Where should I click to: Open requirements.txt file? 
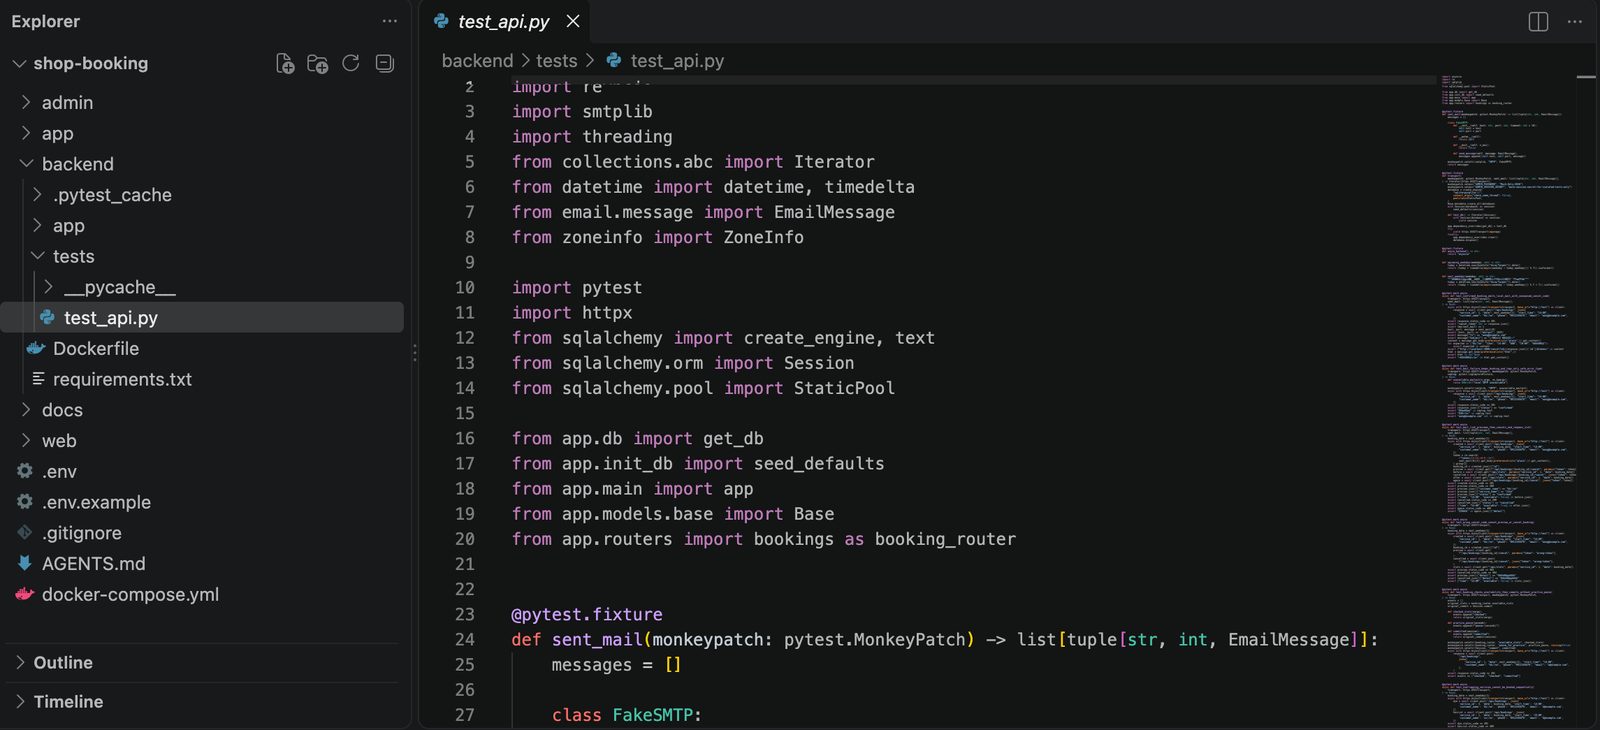point(203,379)
